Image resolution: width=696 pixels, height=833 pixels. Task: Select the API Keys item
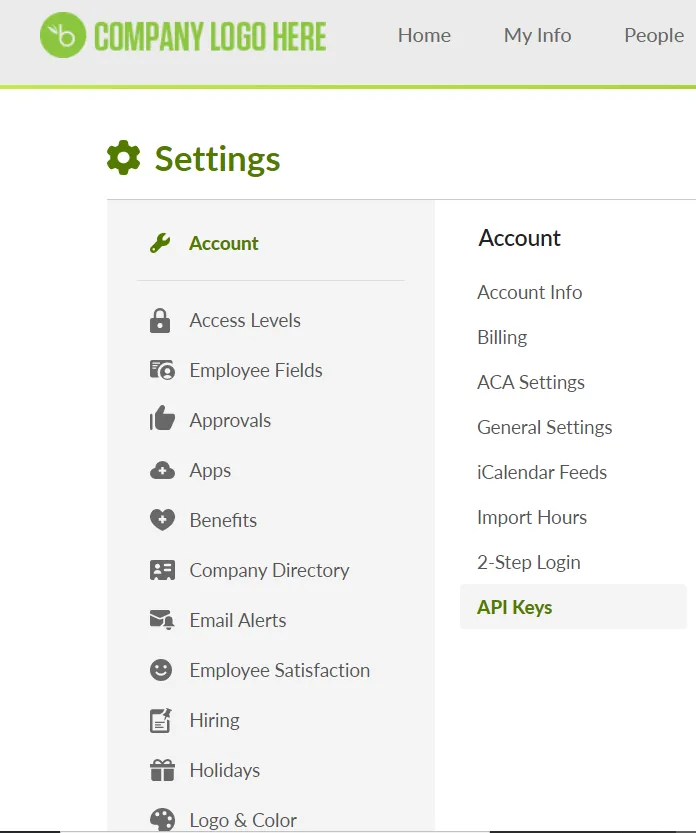pyautogui.click(x=573, y=607)
